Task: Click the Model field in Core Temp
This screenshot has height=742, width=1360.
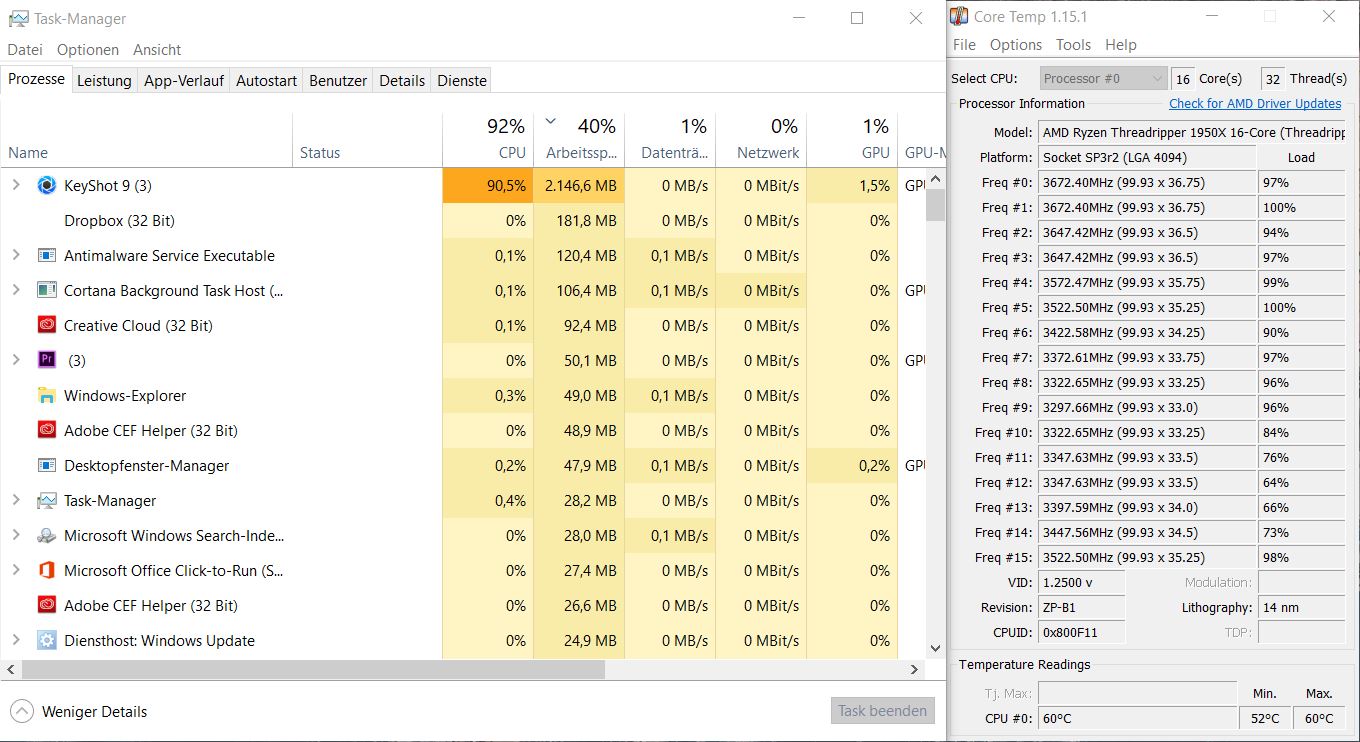Action: pyautogui.click(x=1192, y=132)
